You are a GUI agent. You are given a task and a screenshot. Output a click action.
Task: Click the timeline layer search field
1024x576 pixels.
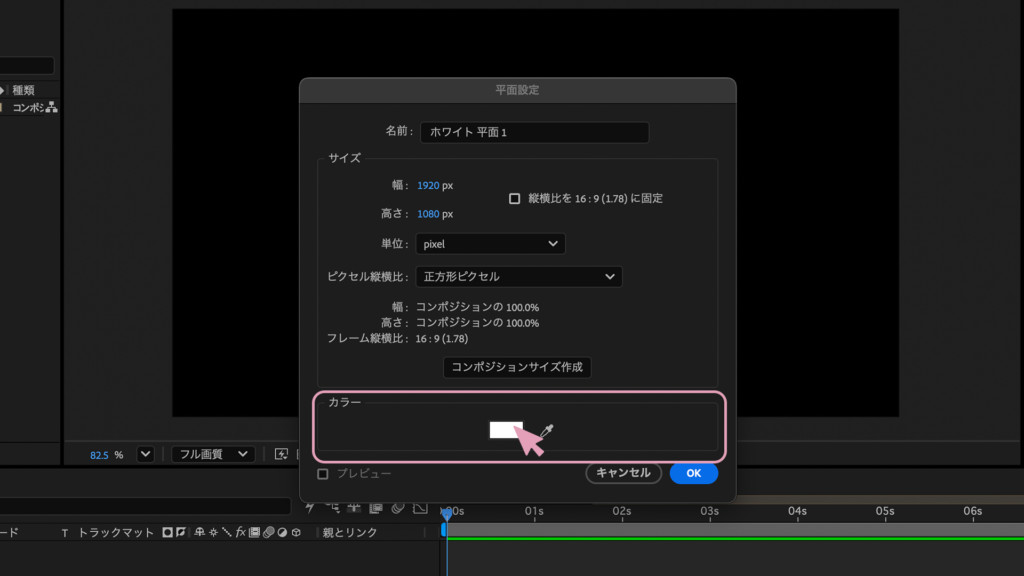click(x=145, y=506)
